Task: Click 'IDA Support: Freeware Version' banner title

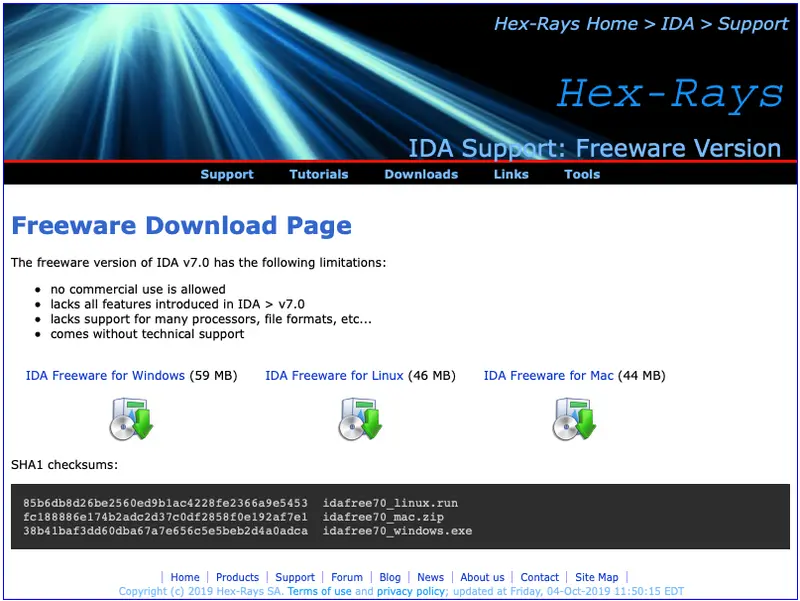Action: (594, 148)
